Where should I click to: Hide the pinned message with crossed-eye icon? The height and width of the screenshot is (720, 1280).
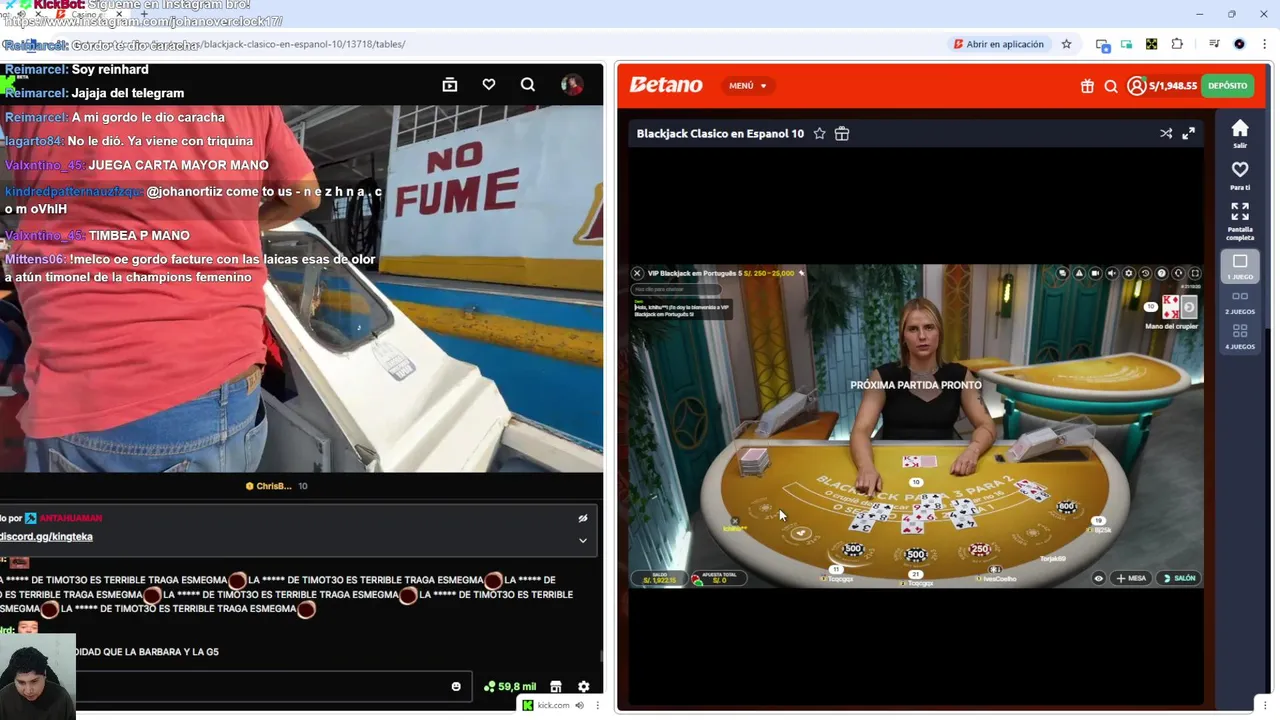coord(583,518)
